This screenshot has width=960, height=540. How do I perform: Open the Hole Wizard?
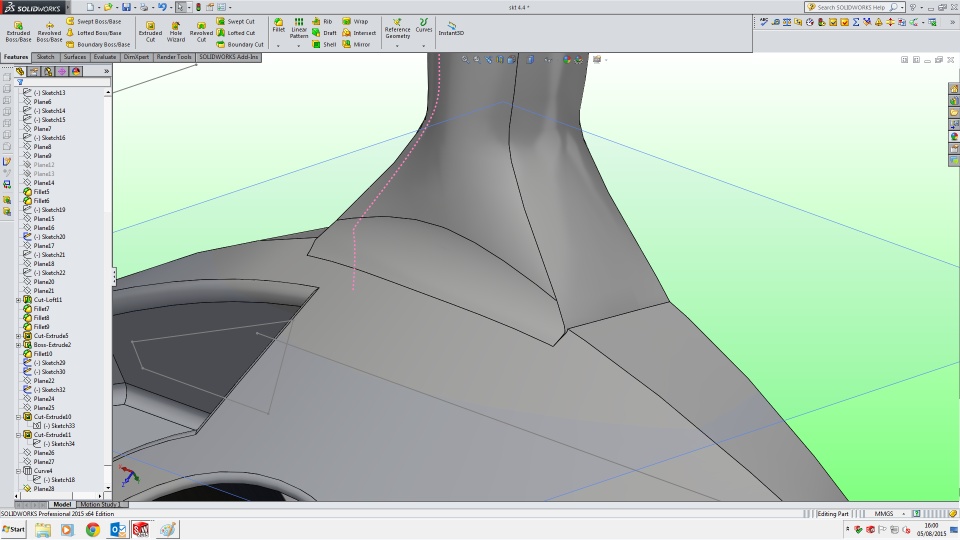pyautogui.click(x=176, y=32)
